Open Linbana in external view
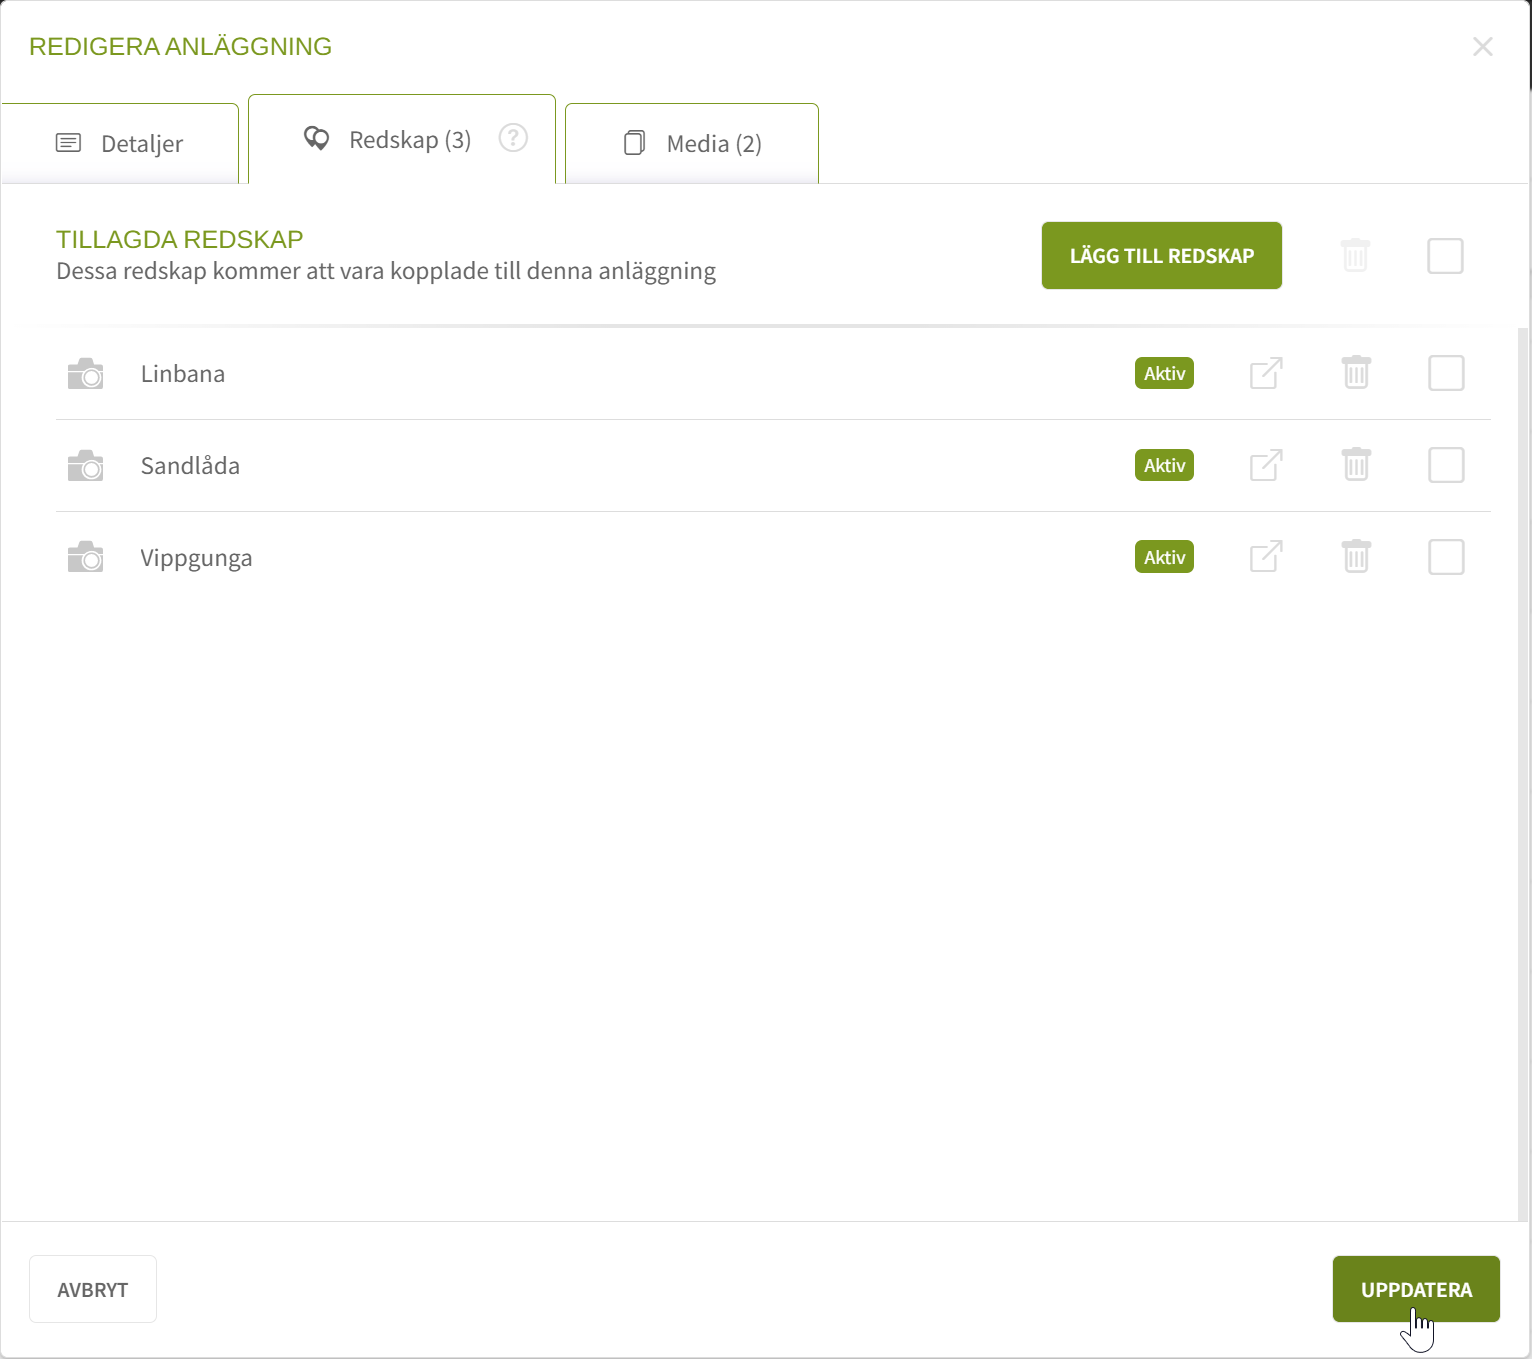This screenshot has width=1532, height=1359. pos(1266,374)
